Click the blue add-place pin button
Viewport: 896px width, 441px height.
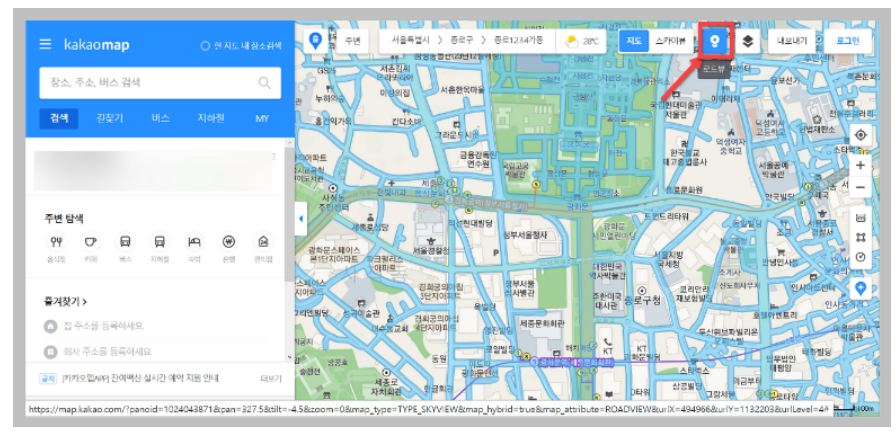[x=860, y=289]
